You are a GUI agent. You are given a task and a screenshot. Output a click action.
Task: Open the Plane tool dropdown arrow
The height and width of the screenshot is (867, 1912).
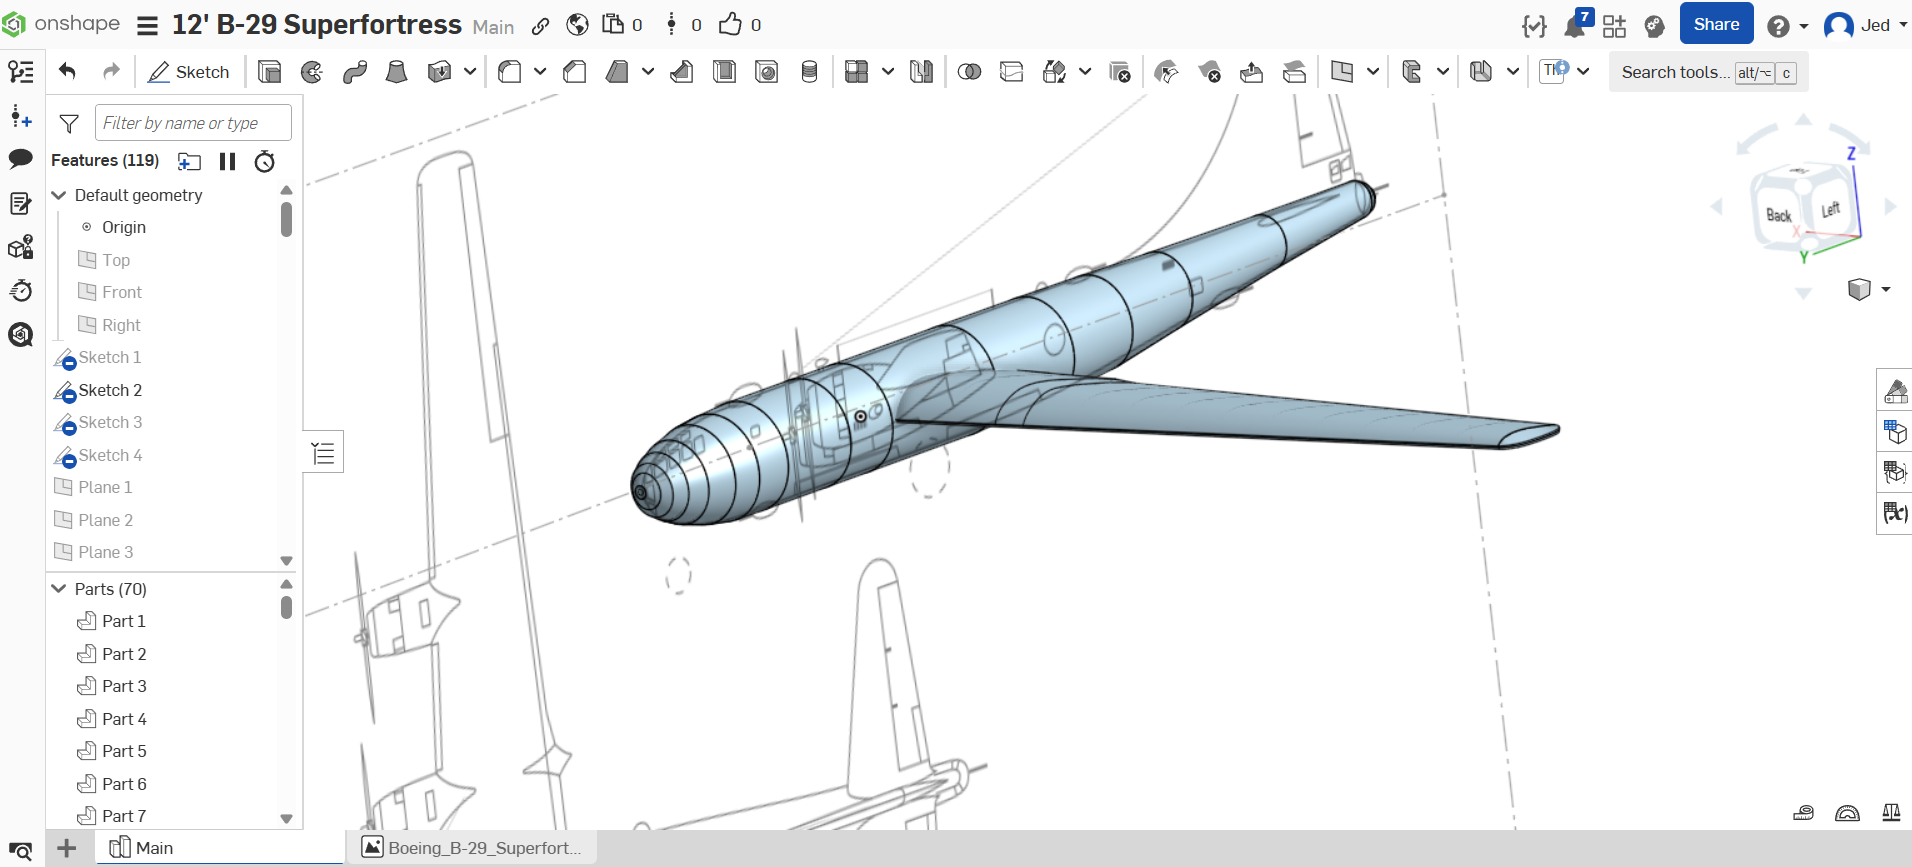[x=1373, y=71]
